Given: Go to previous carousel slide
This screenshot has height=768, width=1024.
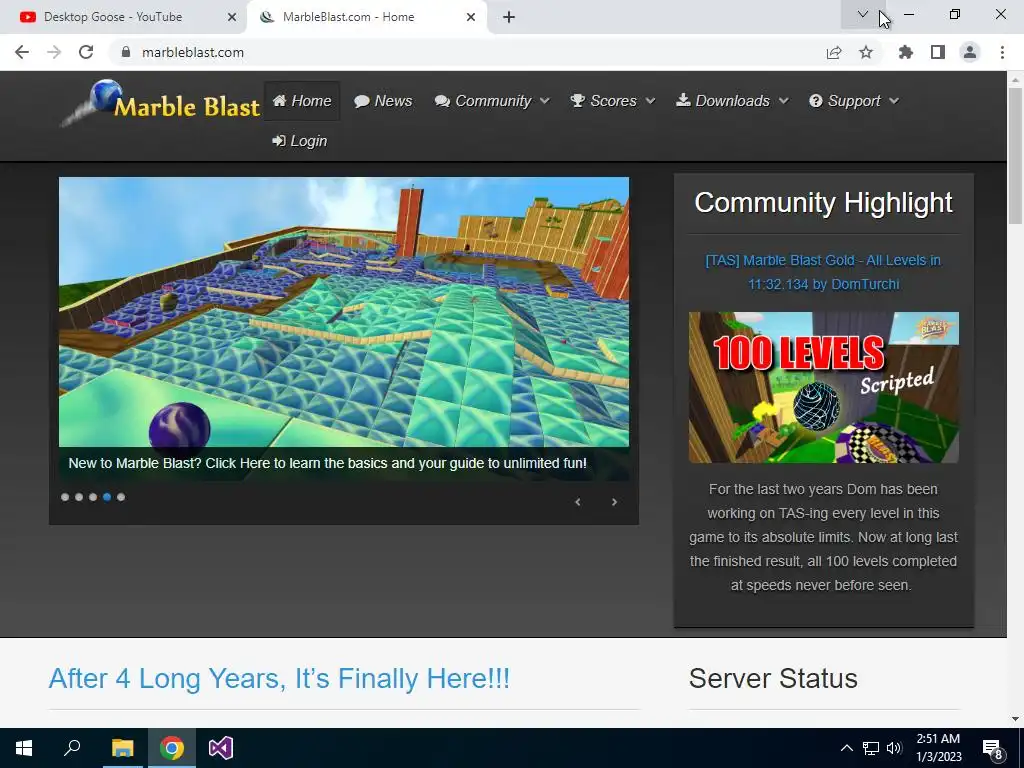Looking at the screenshot, I should pos(577,502).
